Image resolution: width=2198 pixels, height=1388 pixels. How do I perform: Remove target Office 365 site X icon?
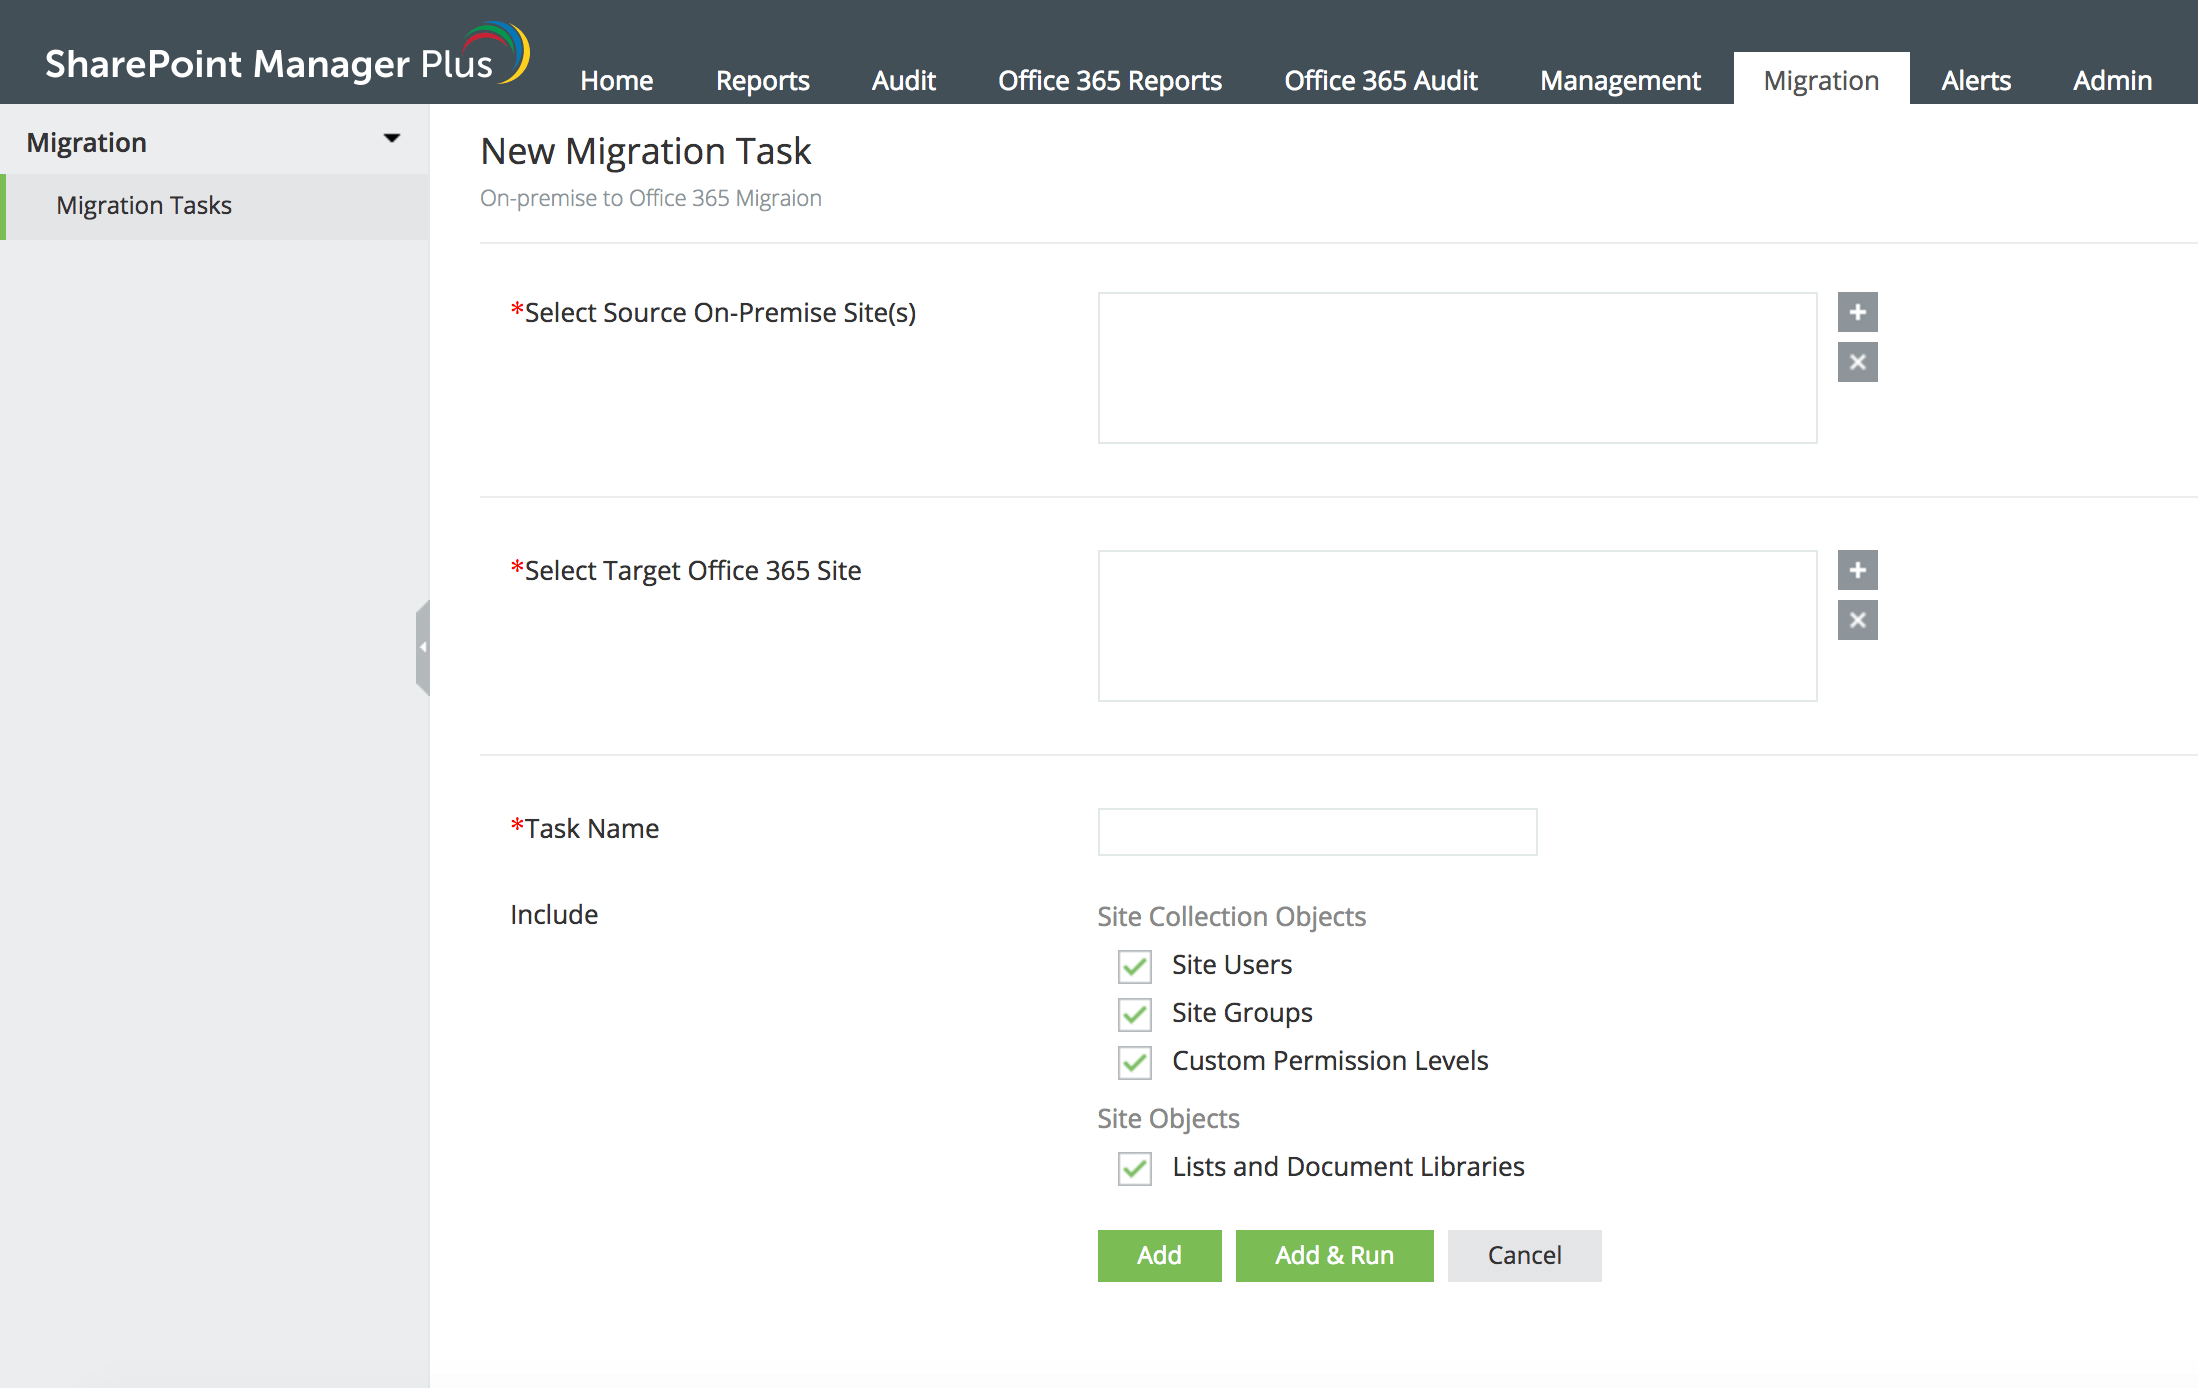click(1857, 620)
